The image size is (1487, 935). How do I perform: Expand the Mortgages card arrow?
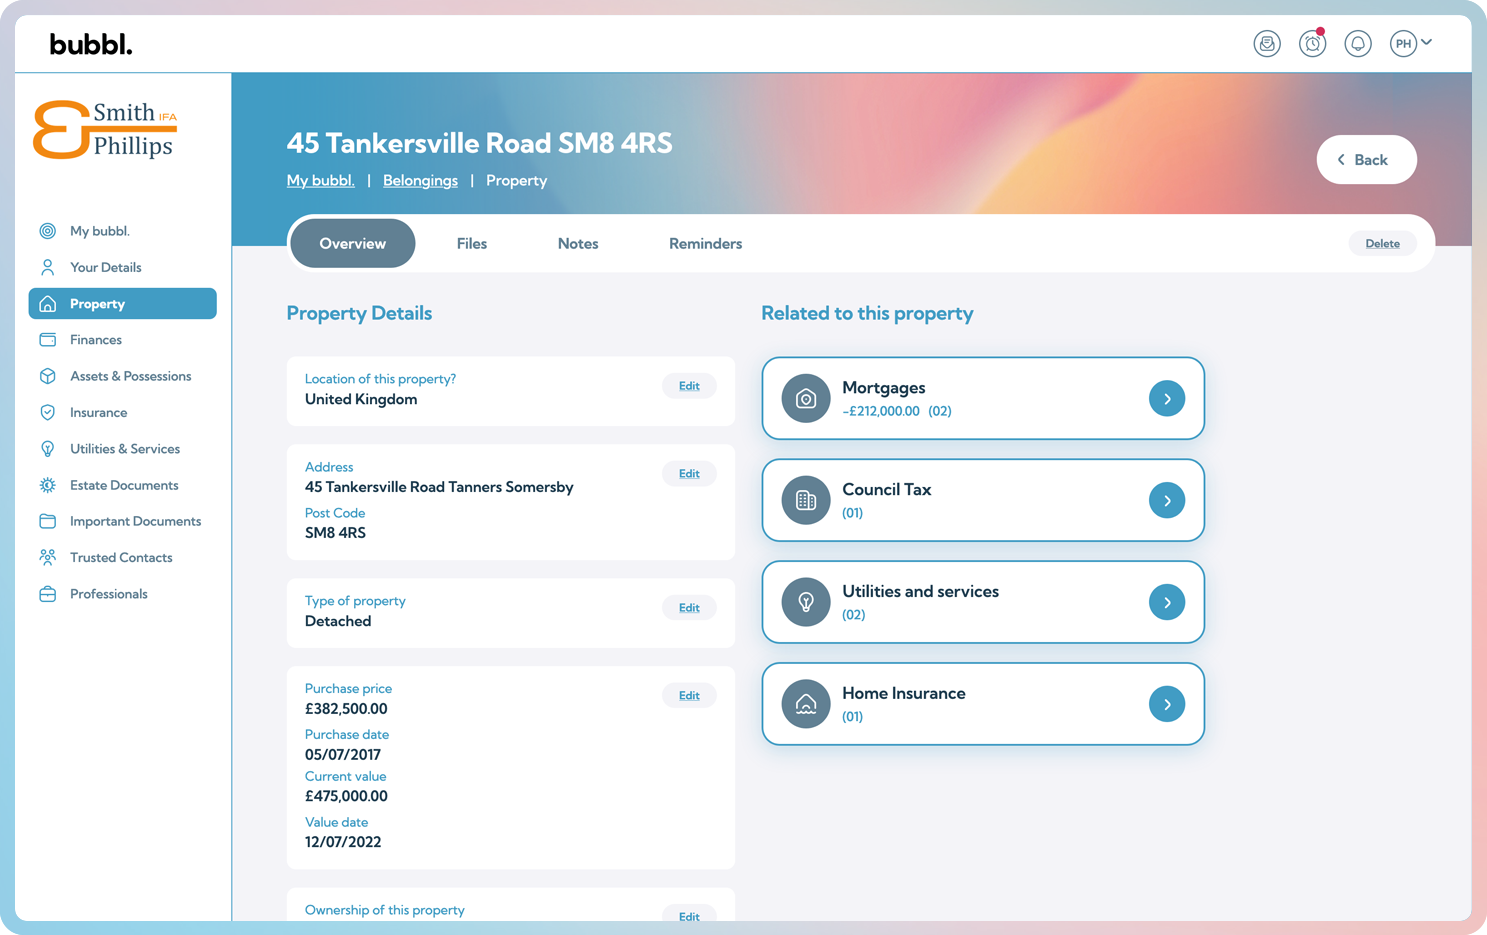pyautogui.click(x=1166, y=399)
